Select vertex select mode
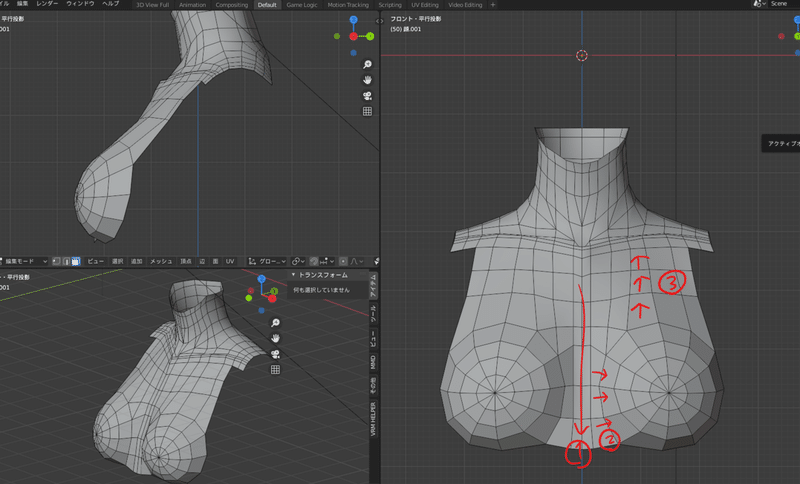800x484 pixels. click(x=56, y=261)
